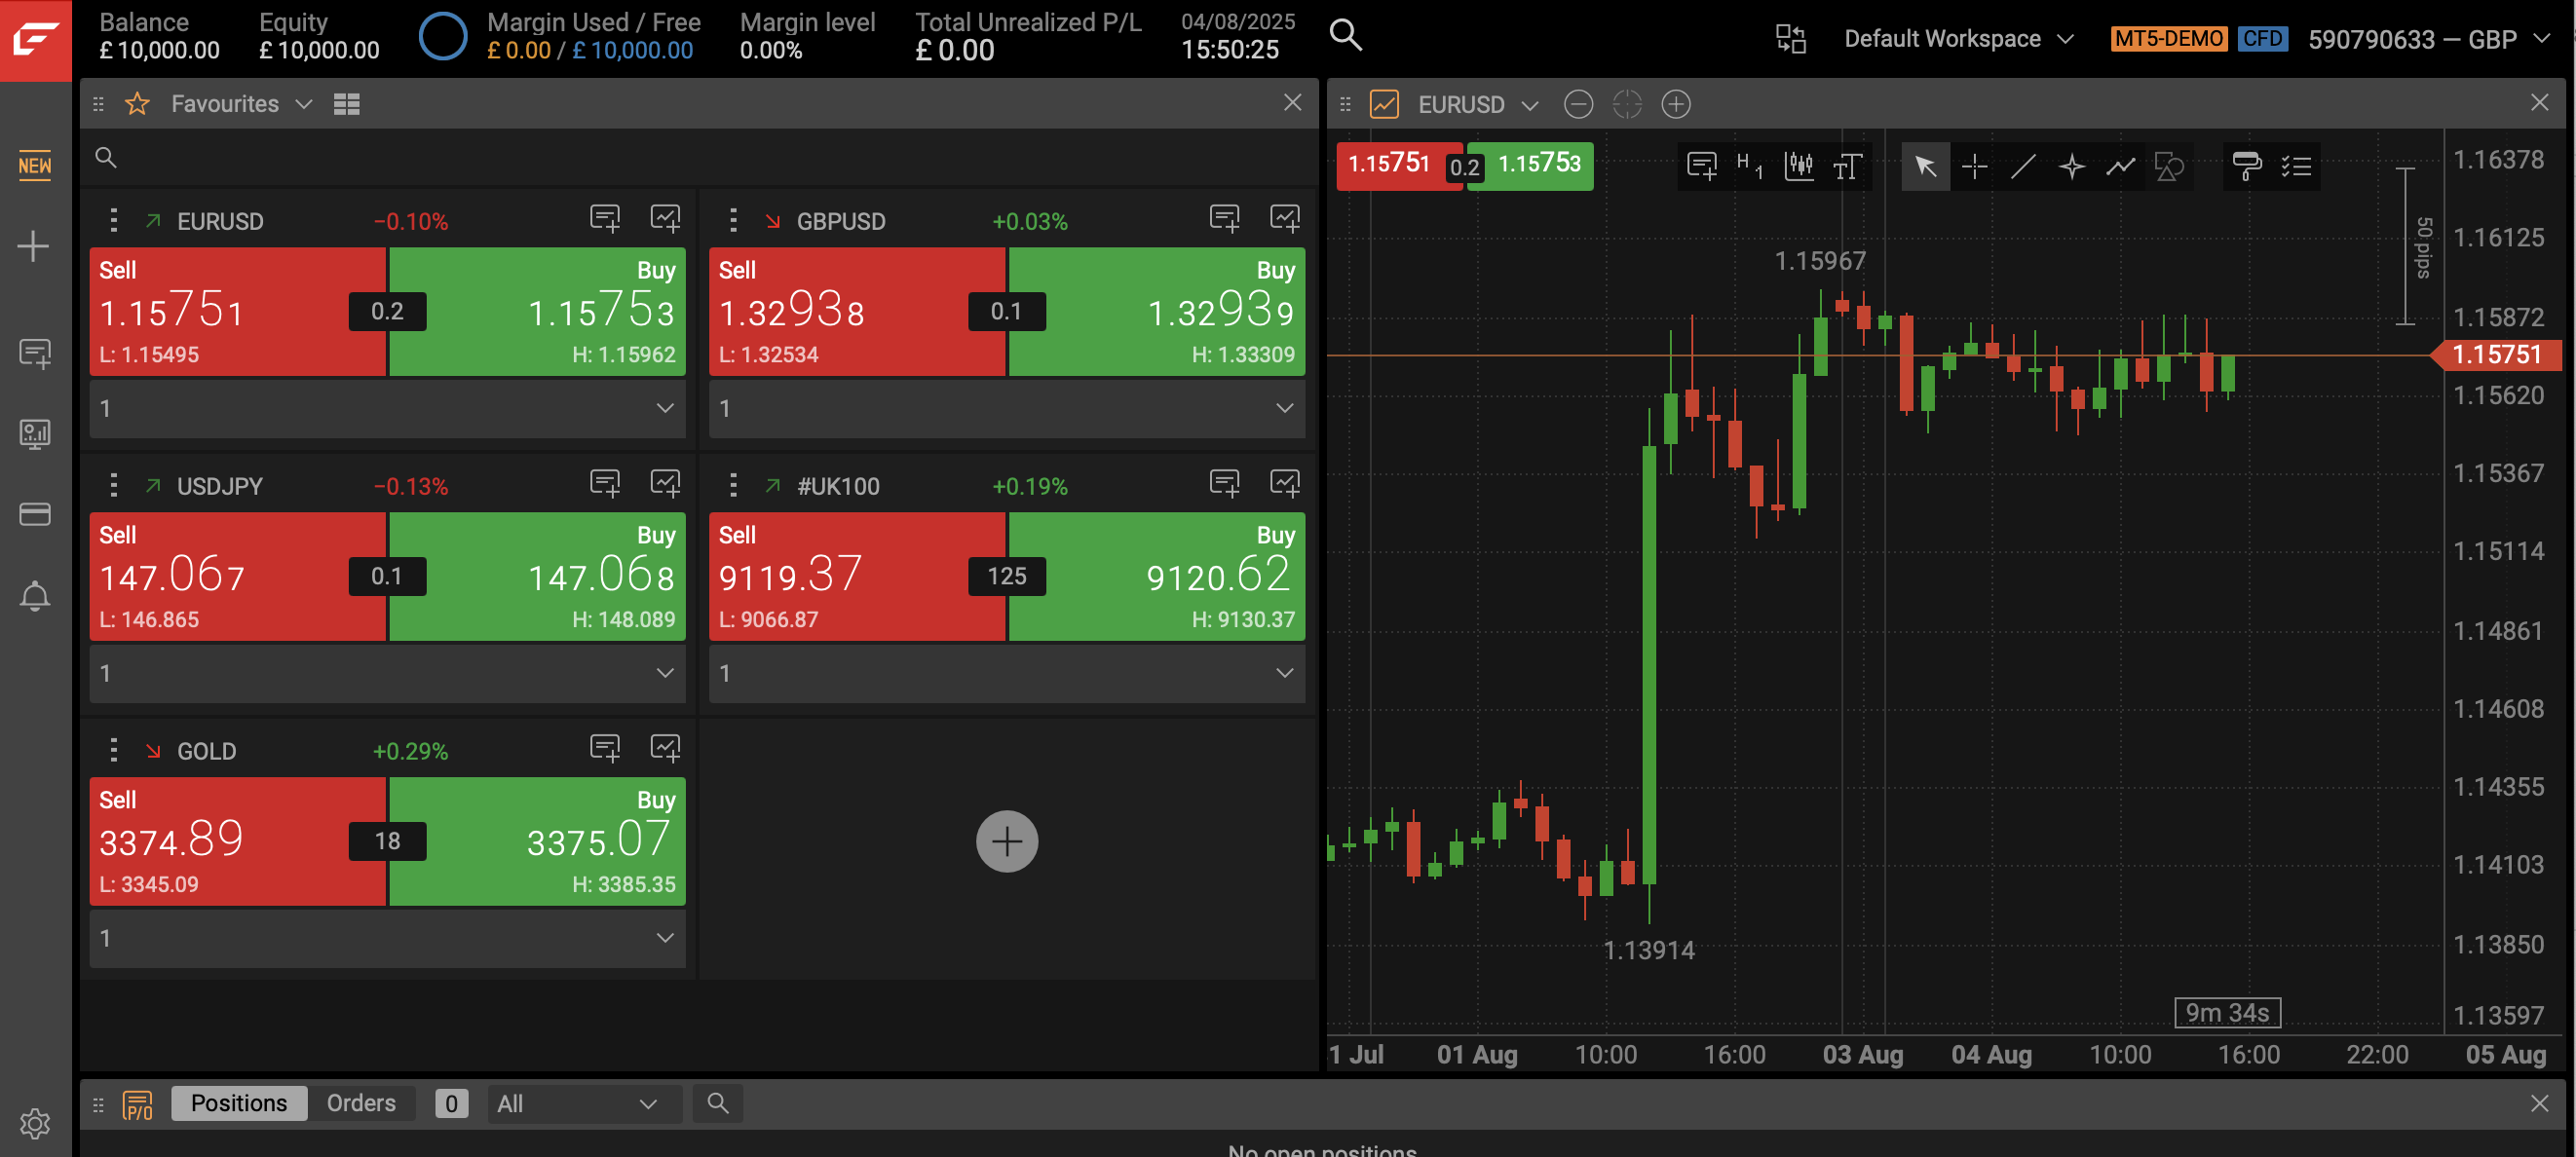
Task: Sell USDJPY at 147.067
Action: pos(238,576)
